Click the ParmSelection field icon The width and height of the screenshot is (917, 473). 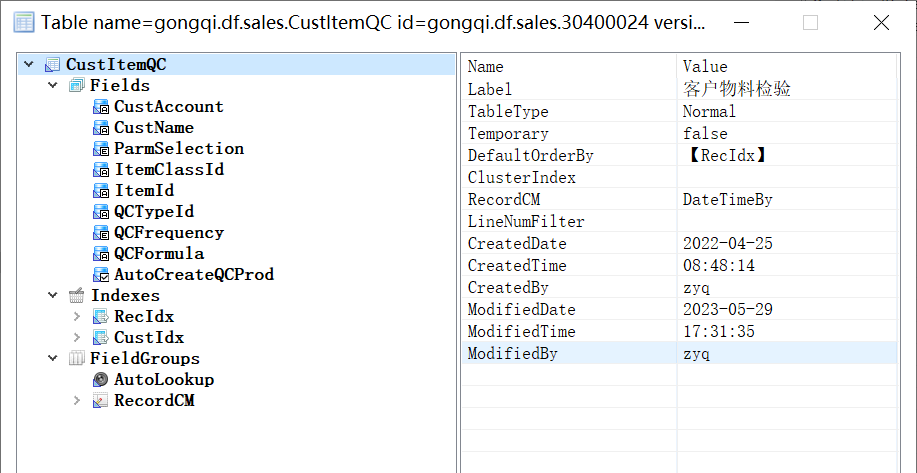click(x=101, y=149)
